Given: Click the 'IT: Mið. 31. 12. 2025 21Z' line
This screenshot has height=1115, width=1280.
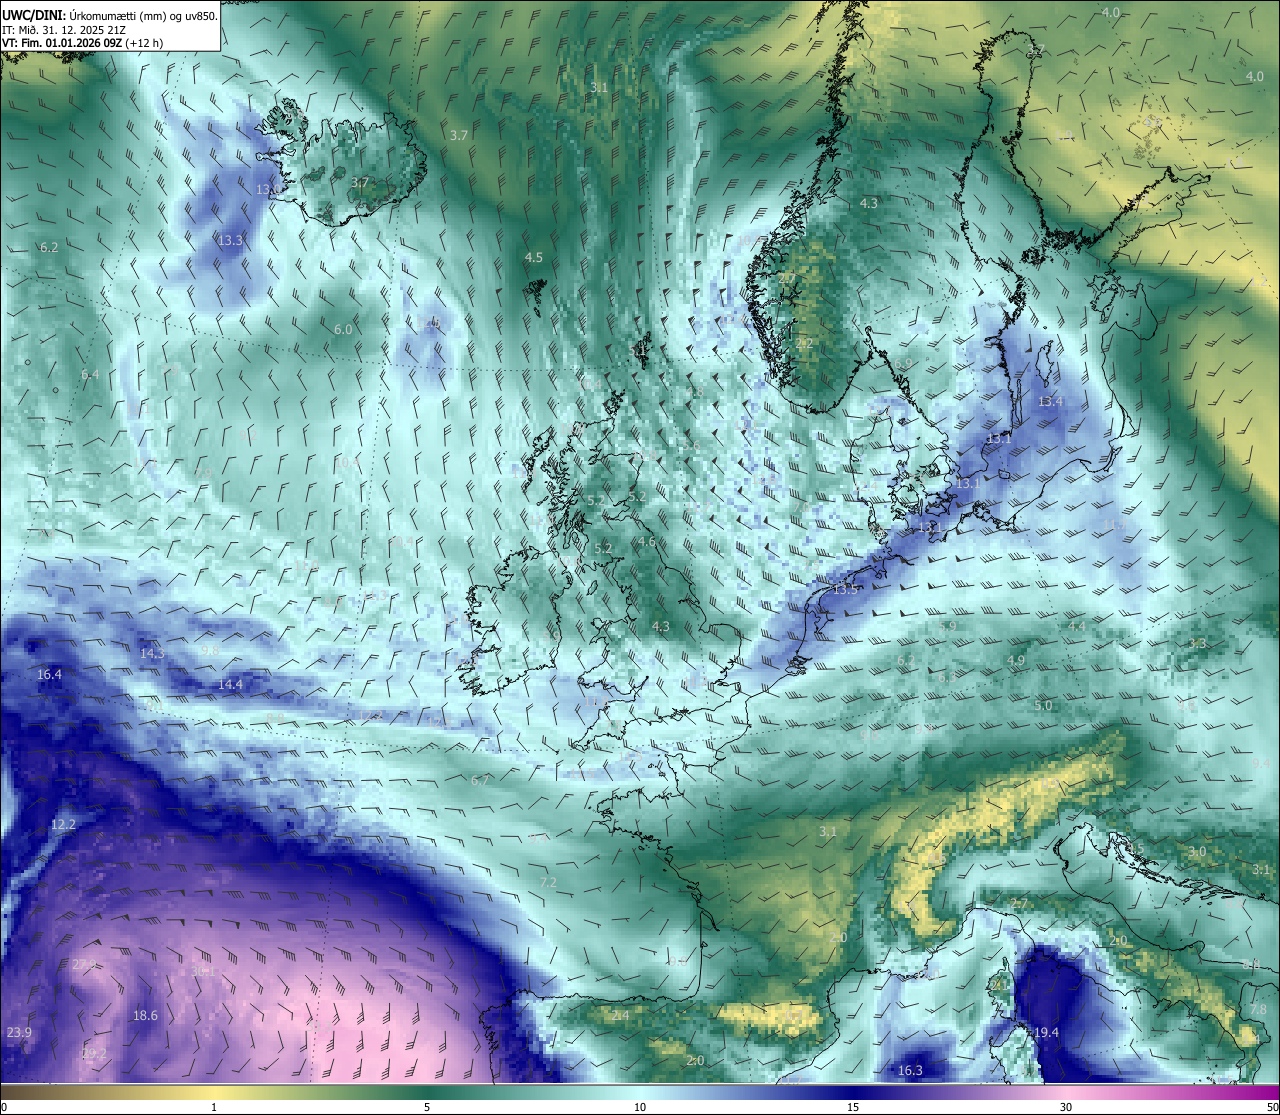Looking at the screenshot, I should 64,29.
